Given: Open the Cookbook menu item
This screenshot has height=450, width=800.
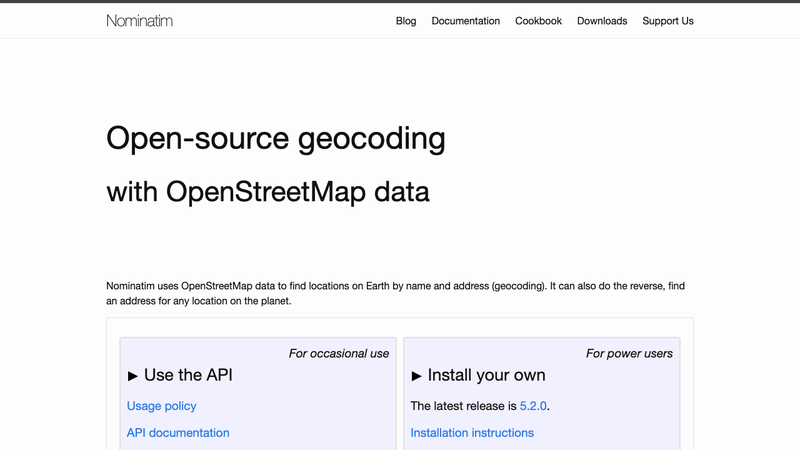Looking at the screenshot, I should (x=538, y=21).
